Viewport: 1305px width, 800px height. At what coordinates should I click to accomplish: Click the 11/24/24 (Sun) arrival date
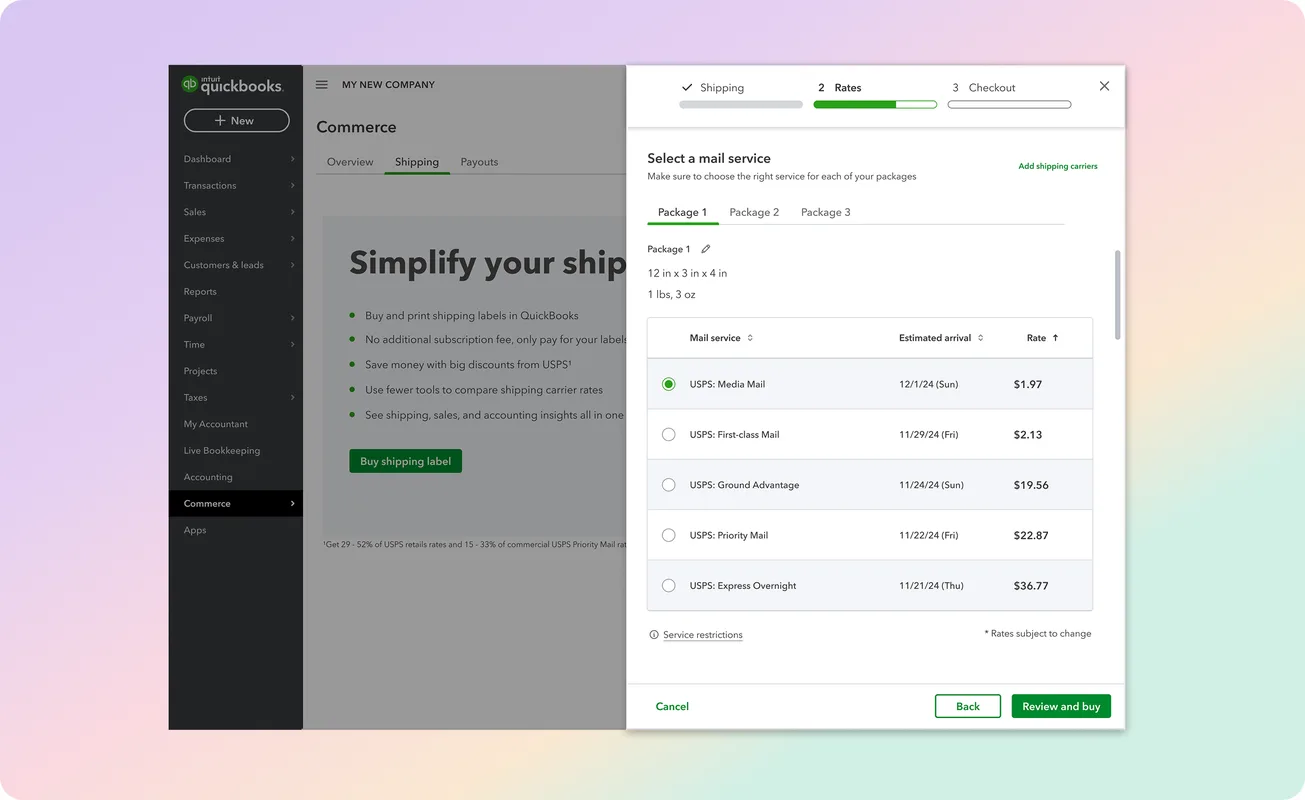tap(931, 485)
